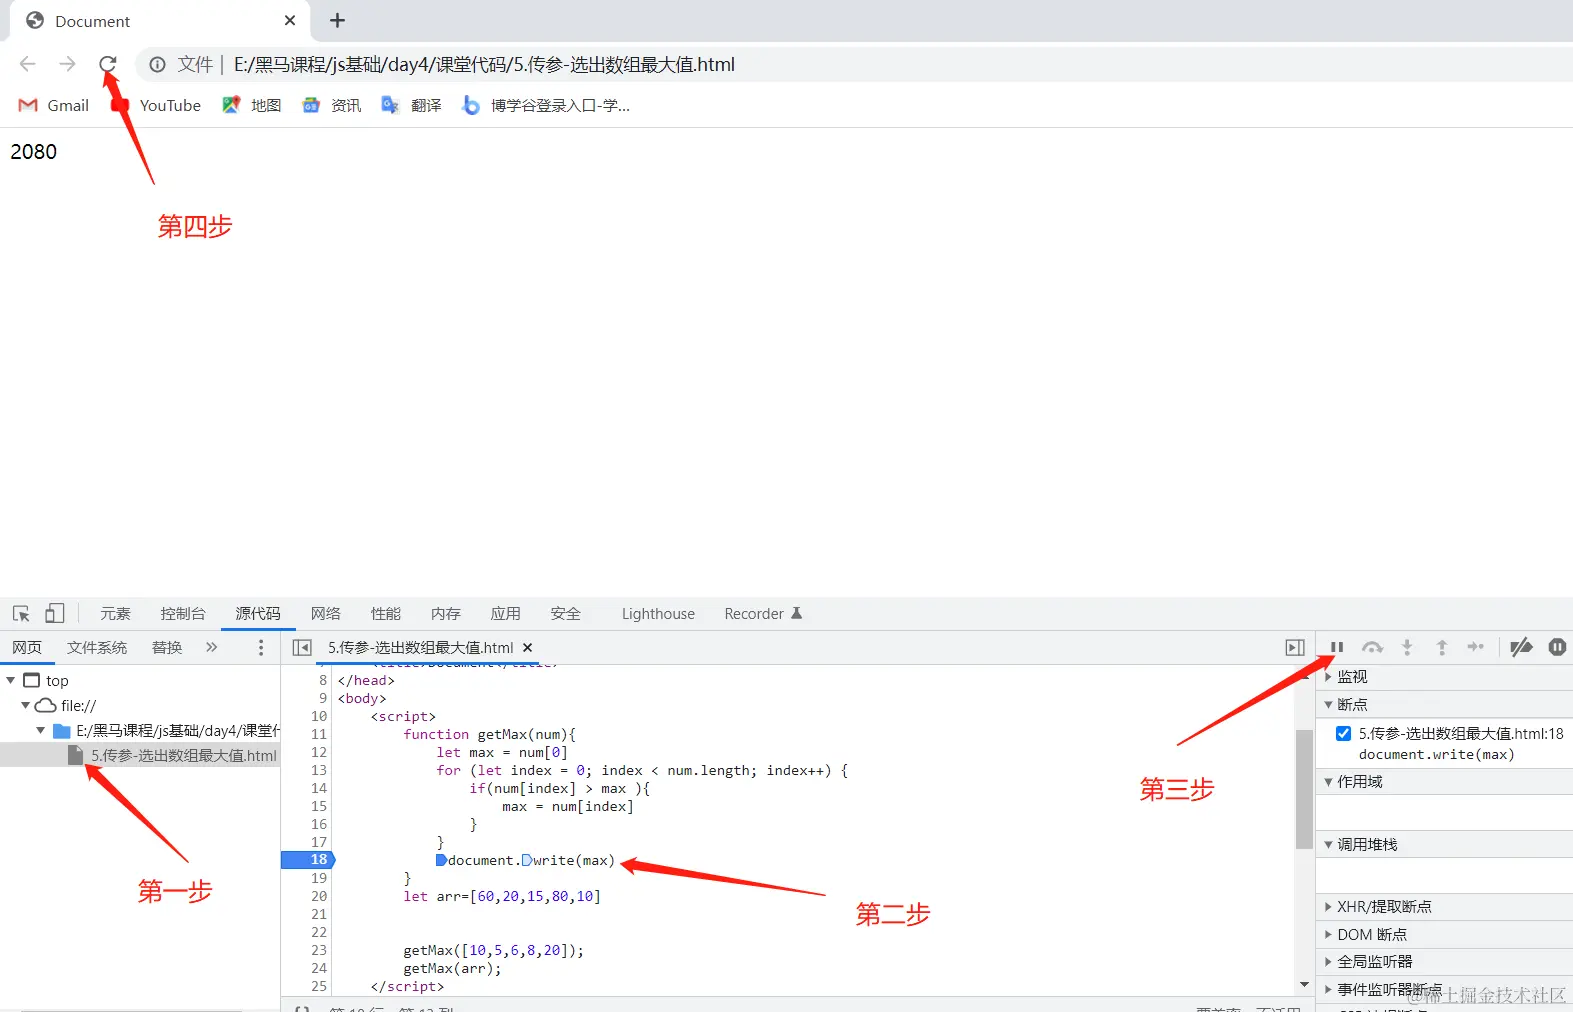Select the 替换 navigator tab

coord(167,648)
